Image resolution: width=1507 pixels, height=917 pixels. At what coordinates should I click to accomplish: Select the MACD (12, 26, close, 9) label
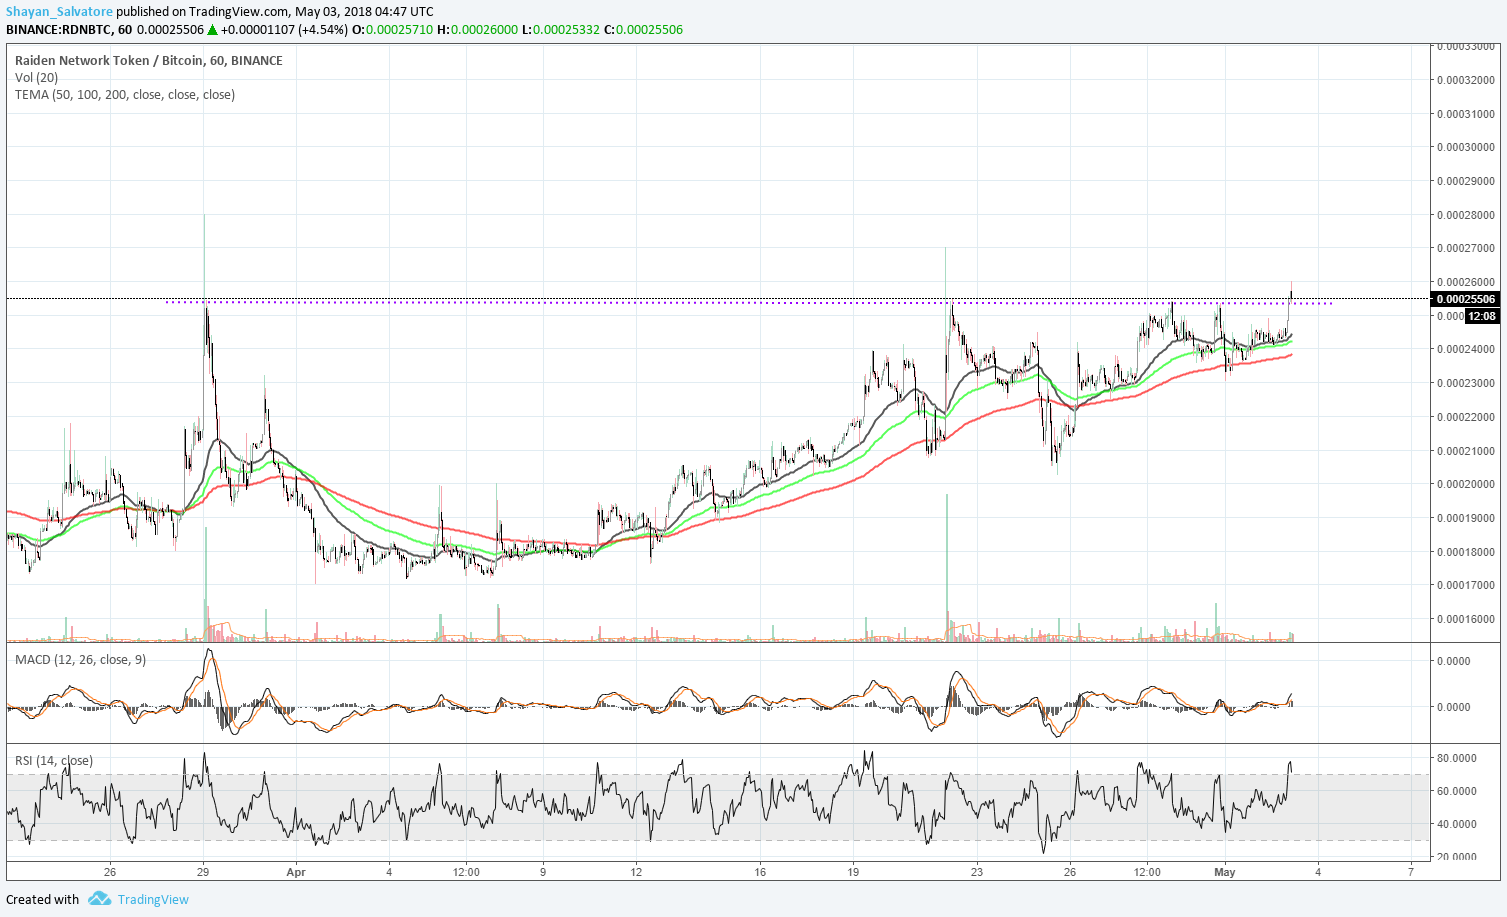[80, 659]
